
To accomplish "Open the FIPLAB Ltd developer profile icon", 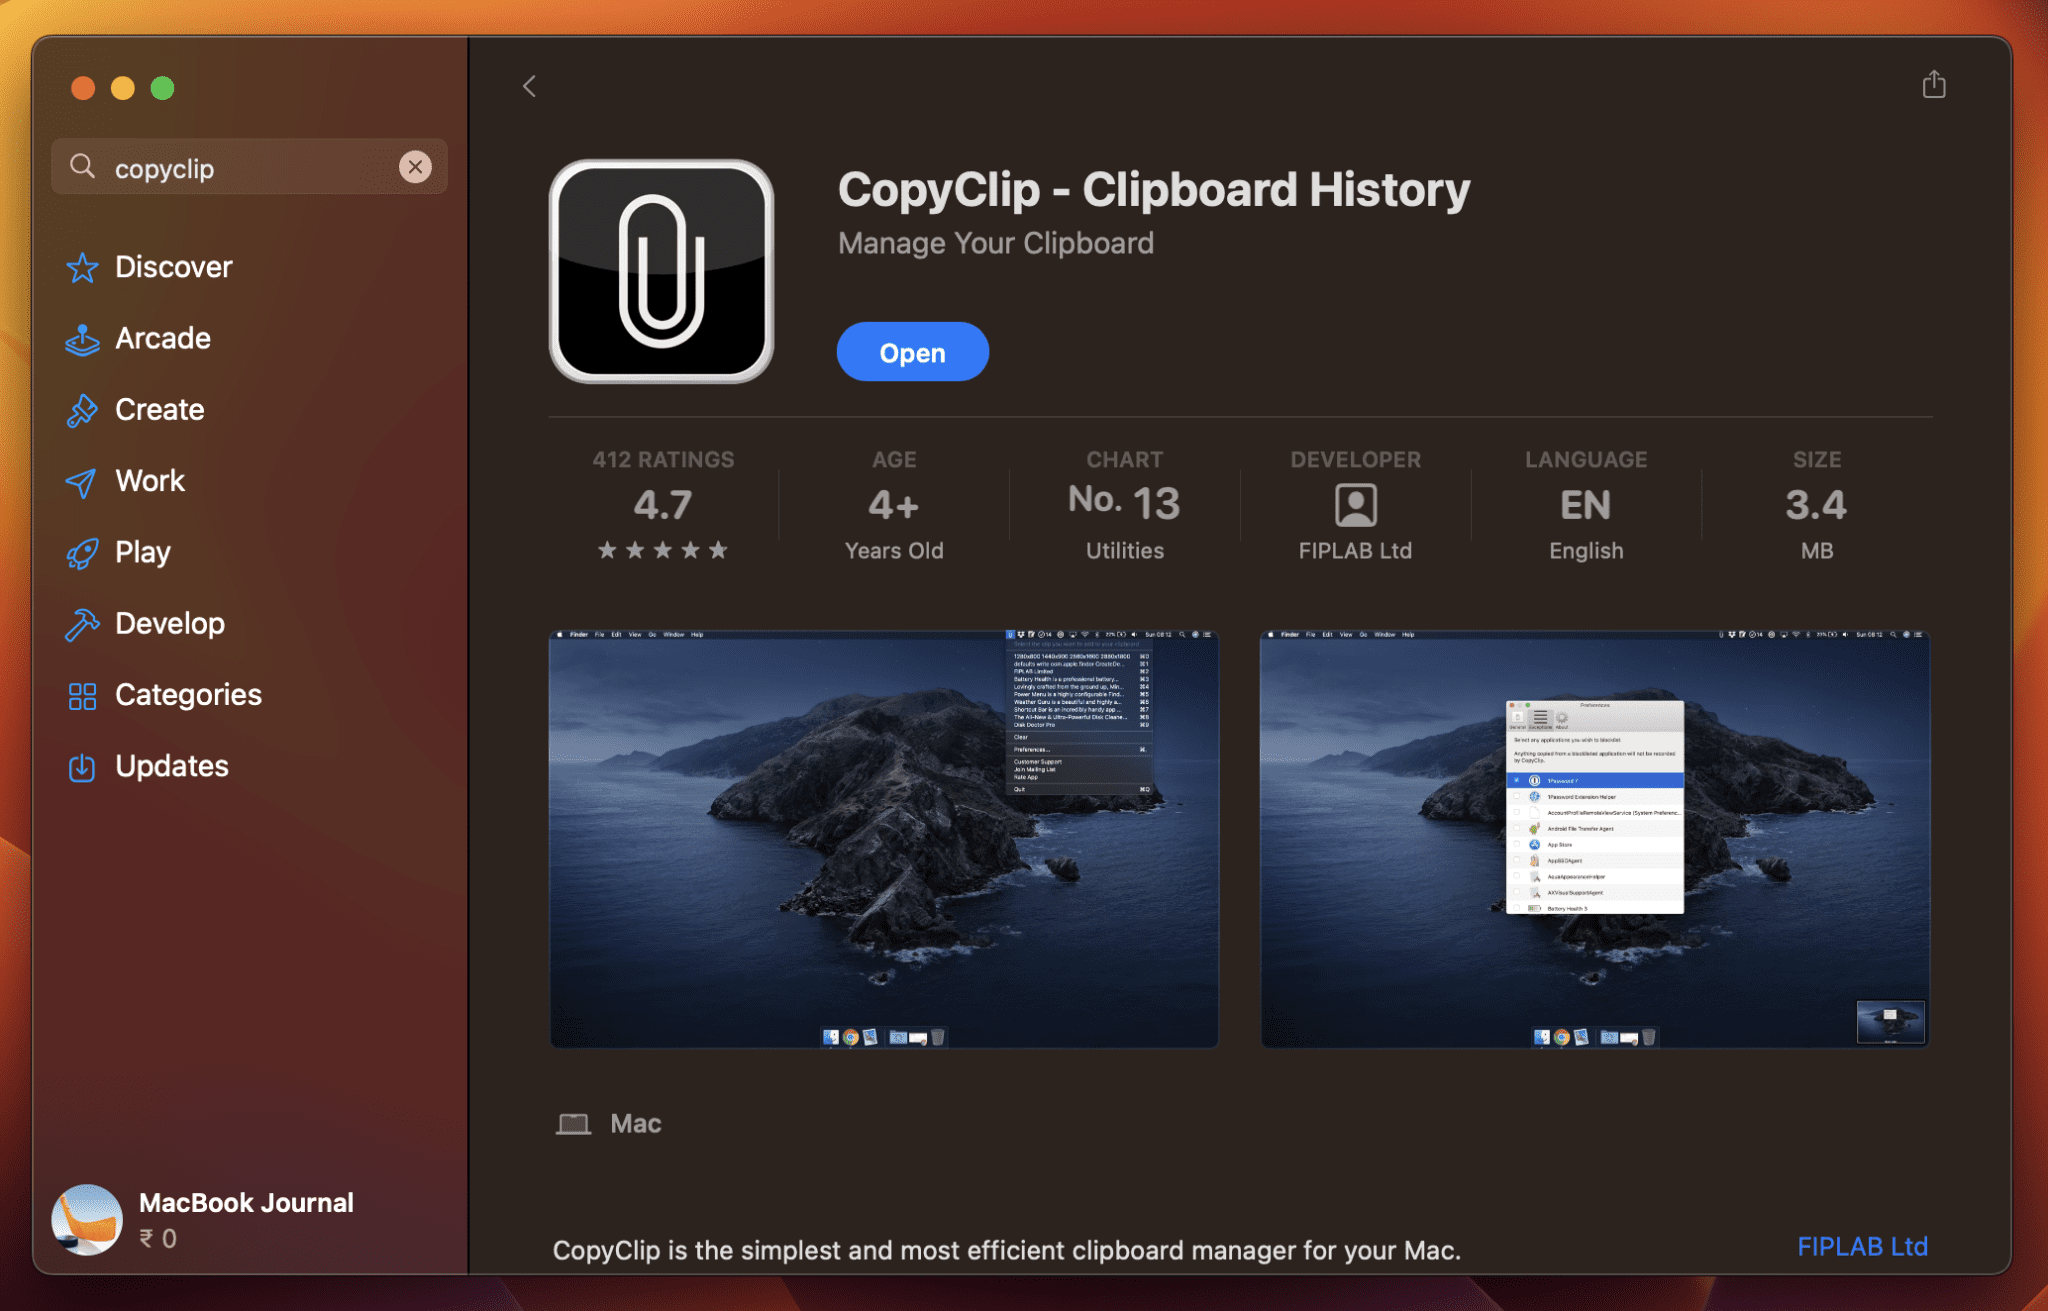I will (x=1355, y=507).
